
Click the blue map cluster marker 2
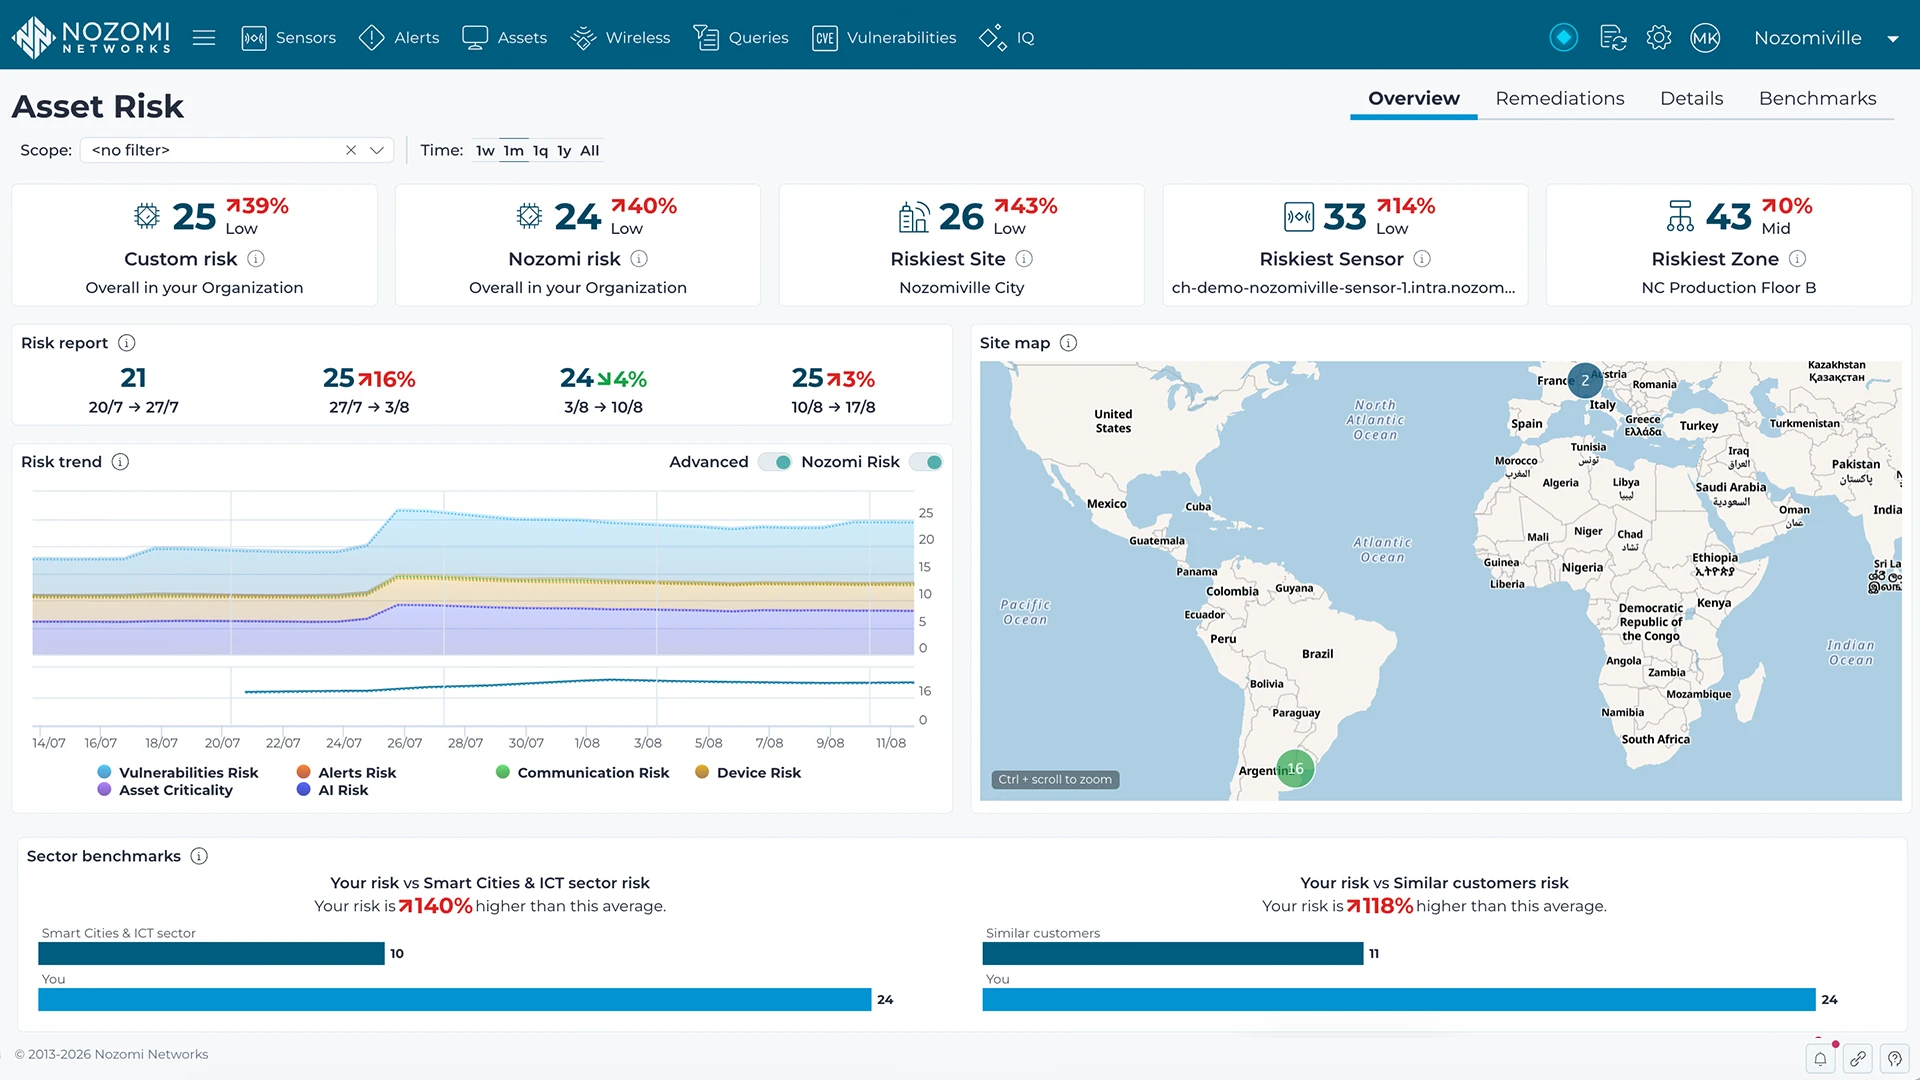click(1585, 380)
